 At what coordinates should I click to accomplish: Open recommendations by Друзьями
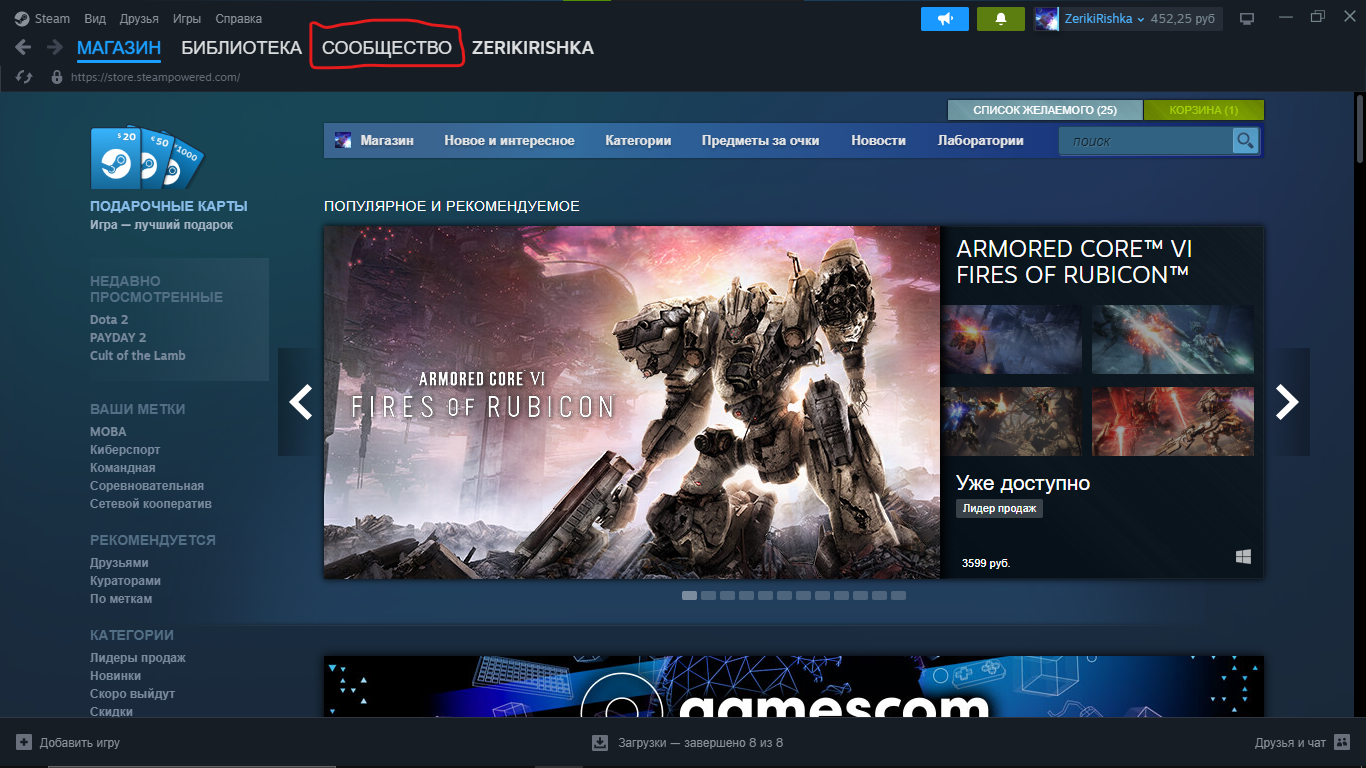119,563
